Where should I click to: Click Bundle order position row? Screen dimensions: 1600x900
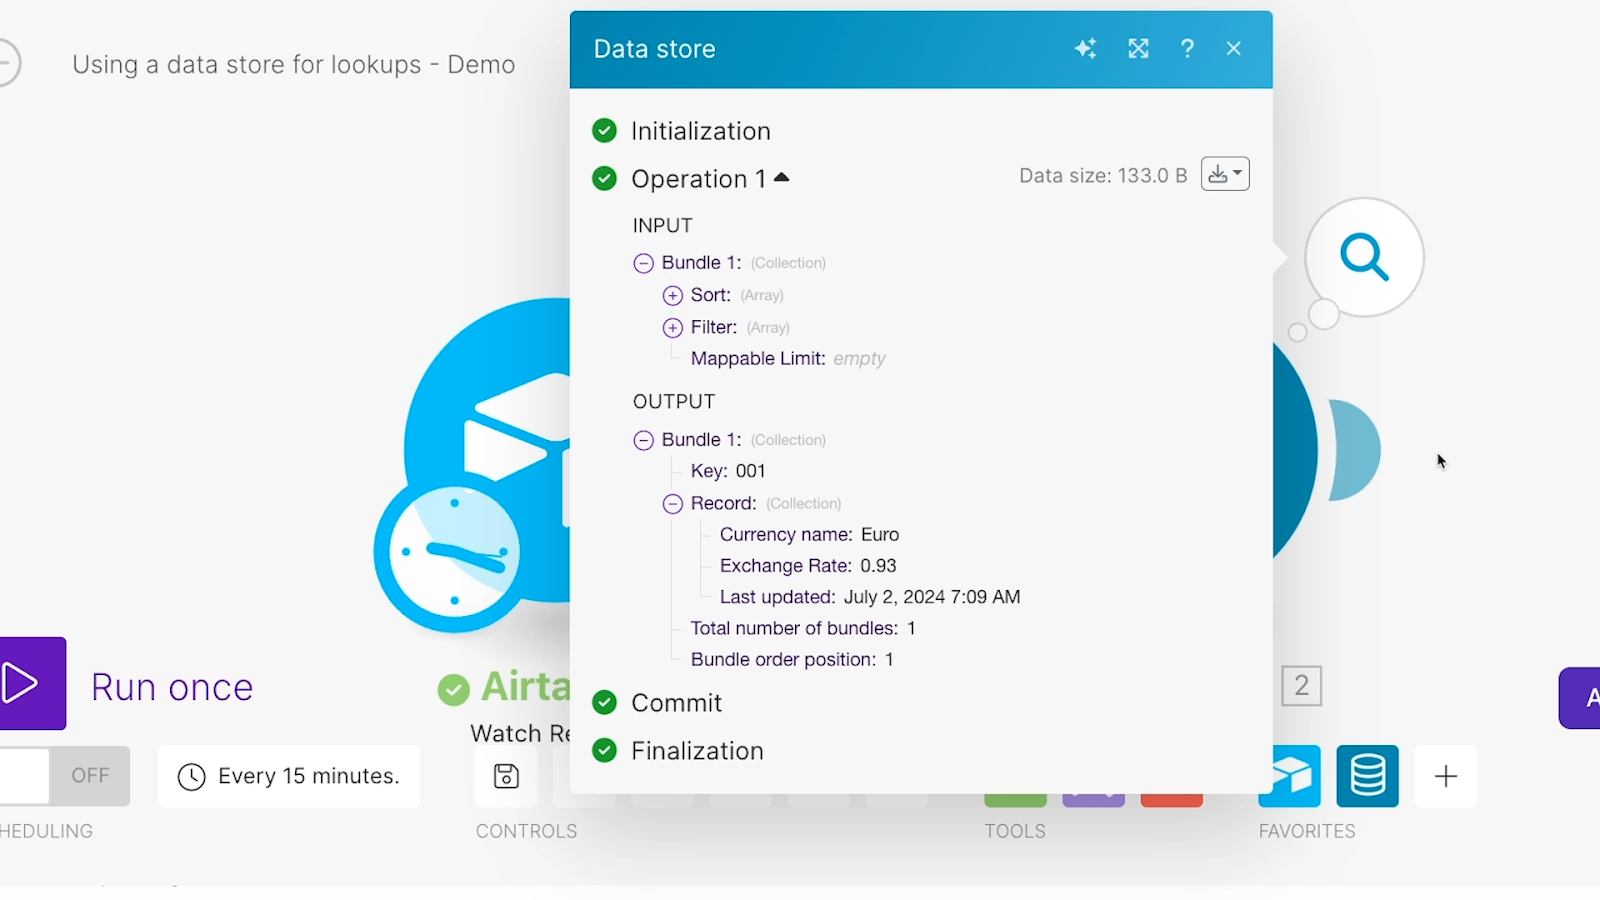pyautogui.click(x=792, y=660)
